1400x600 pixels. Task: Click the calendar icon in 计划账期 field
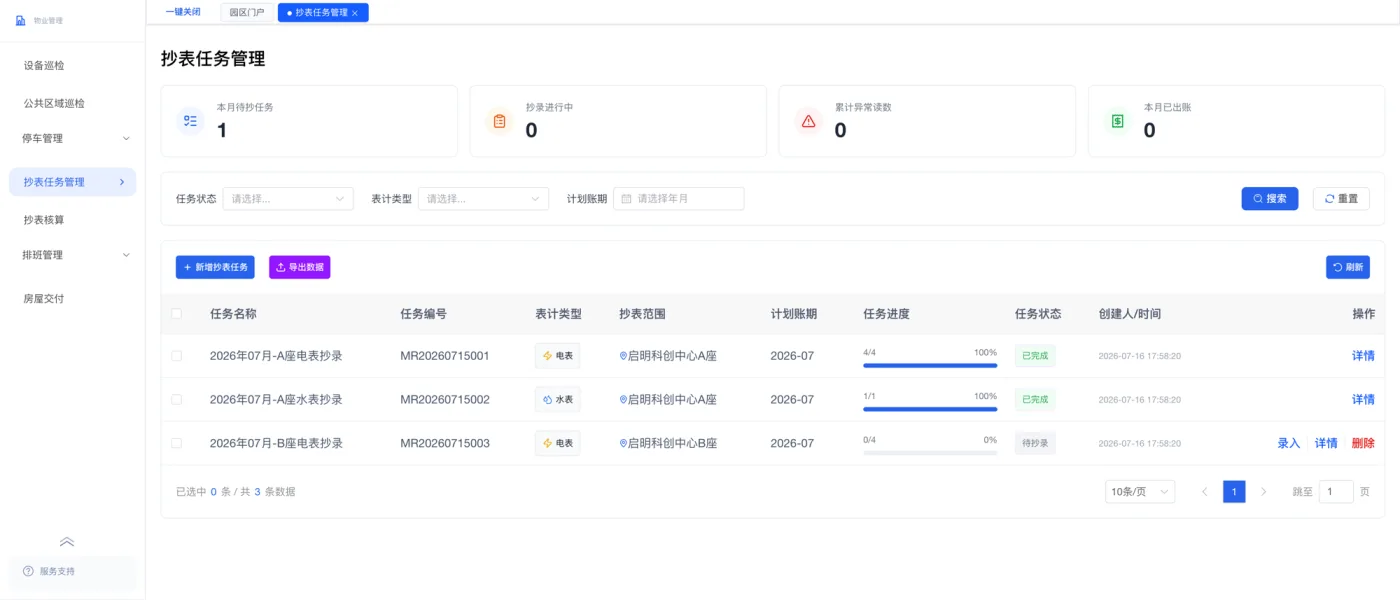click(627, 199)
